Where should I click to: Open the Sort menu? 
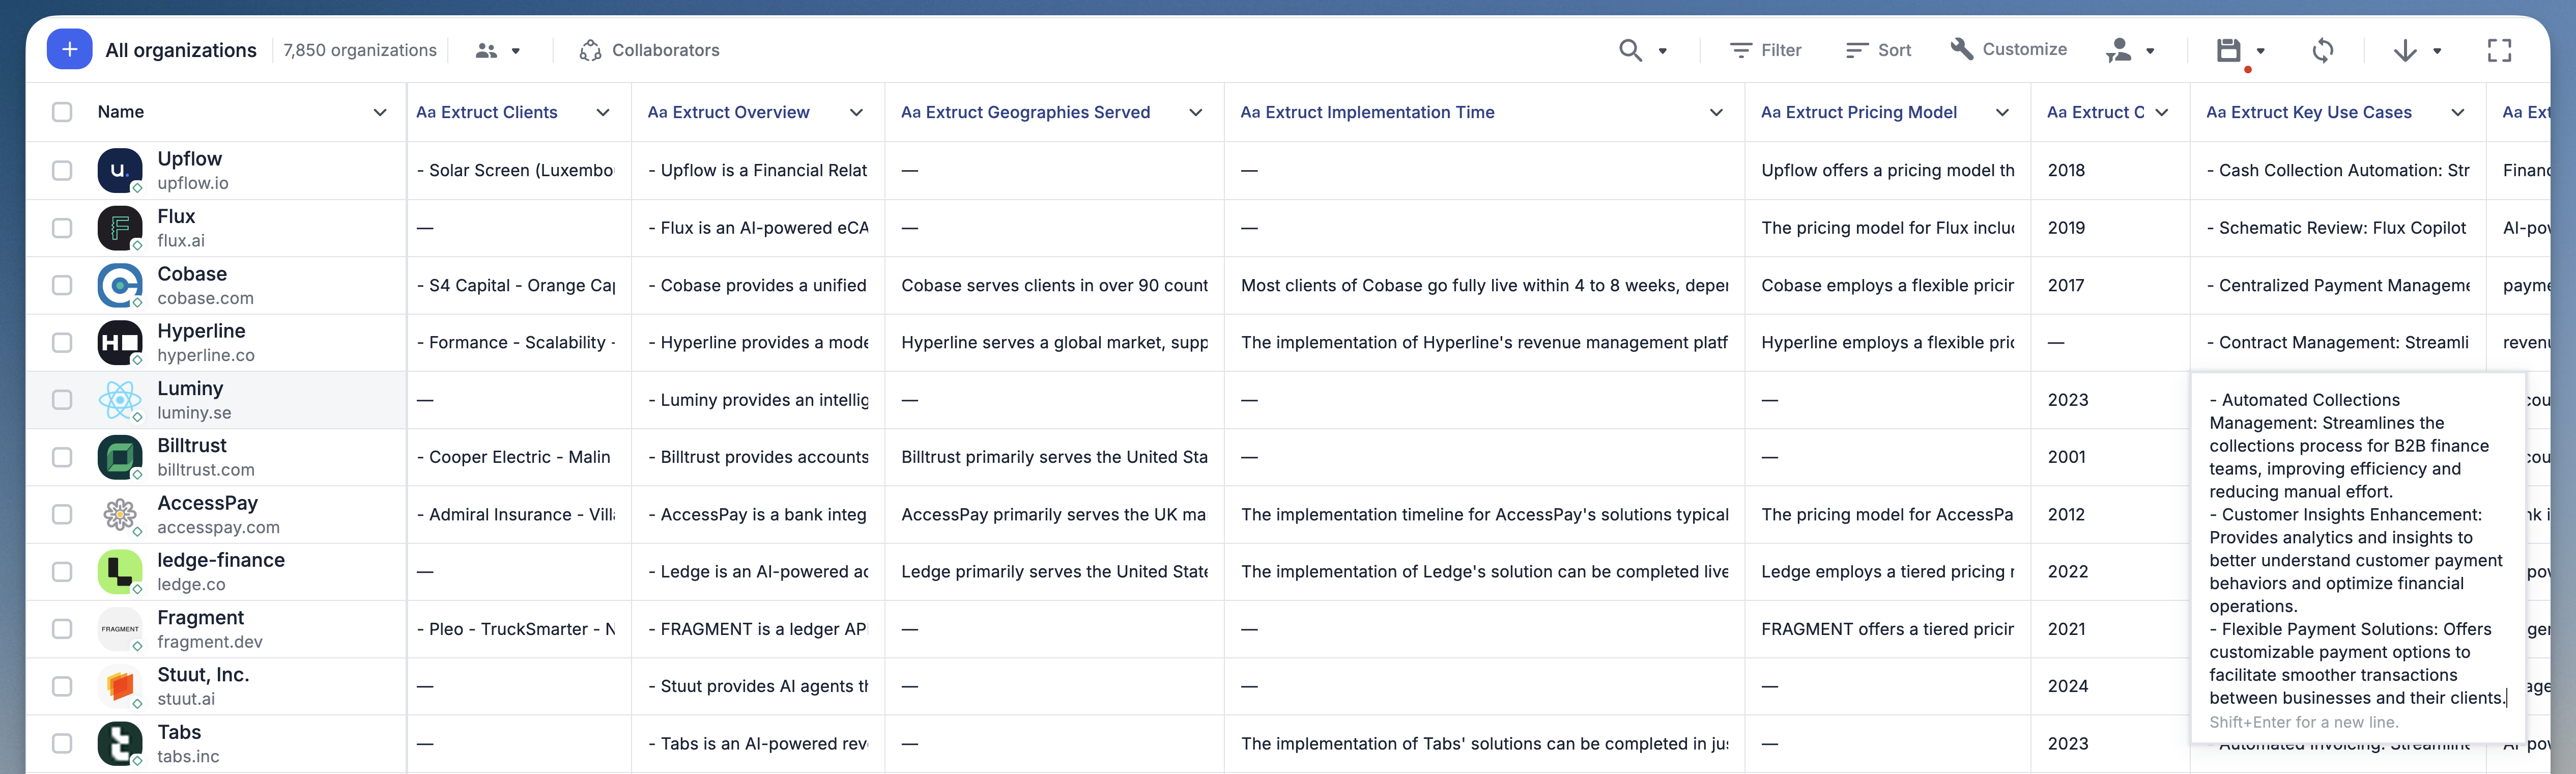tap(1877, 50)
